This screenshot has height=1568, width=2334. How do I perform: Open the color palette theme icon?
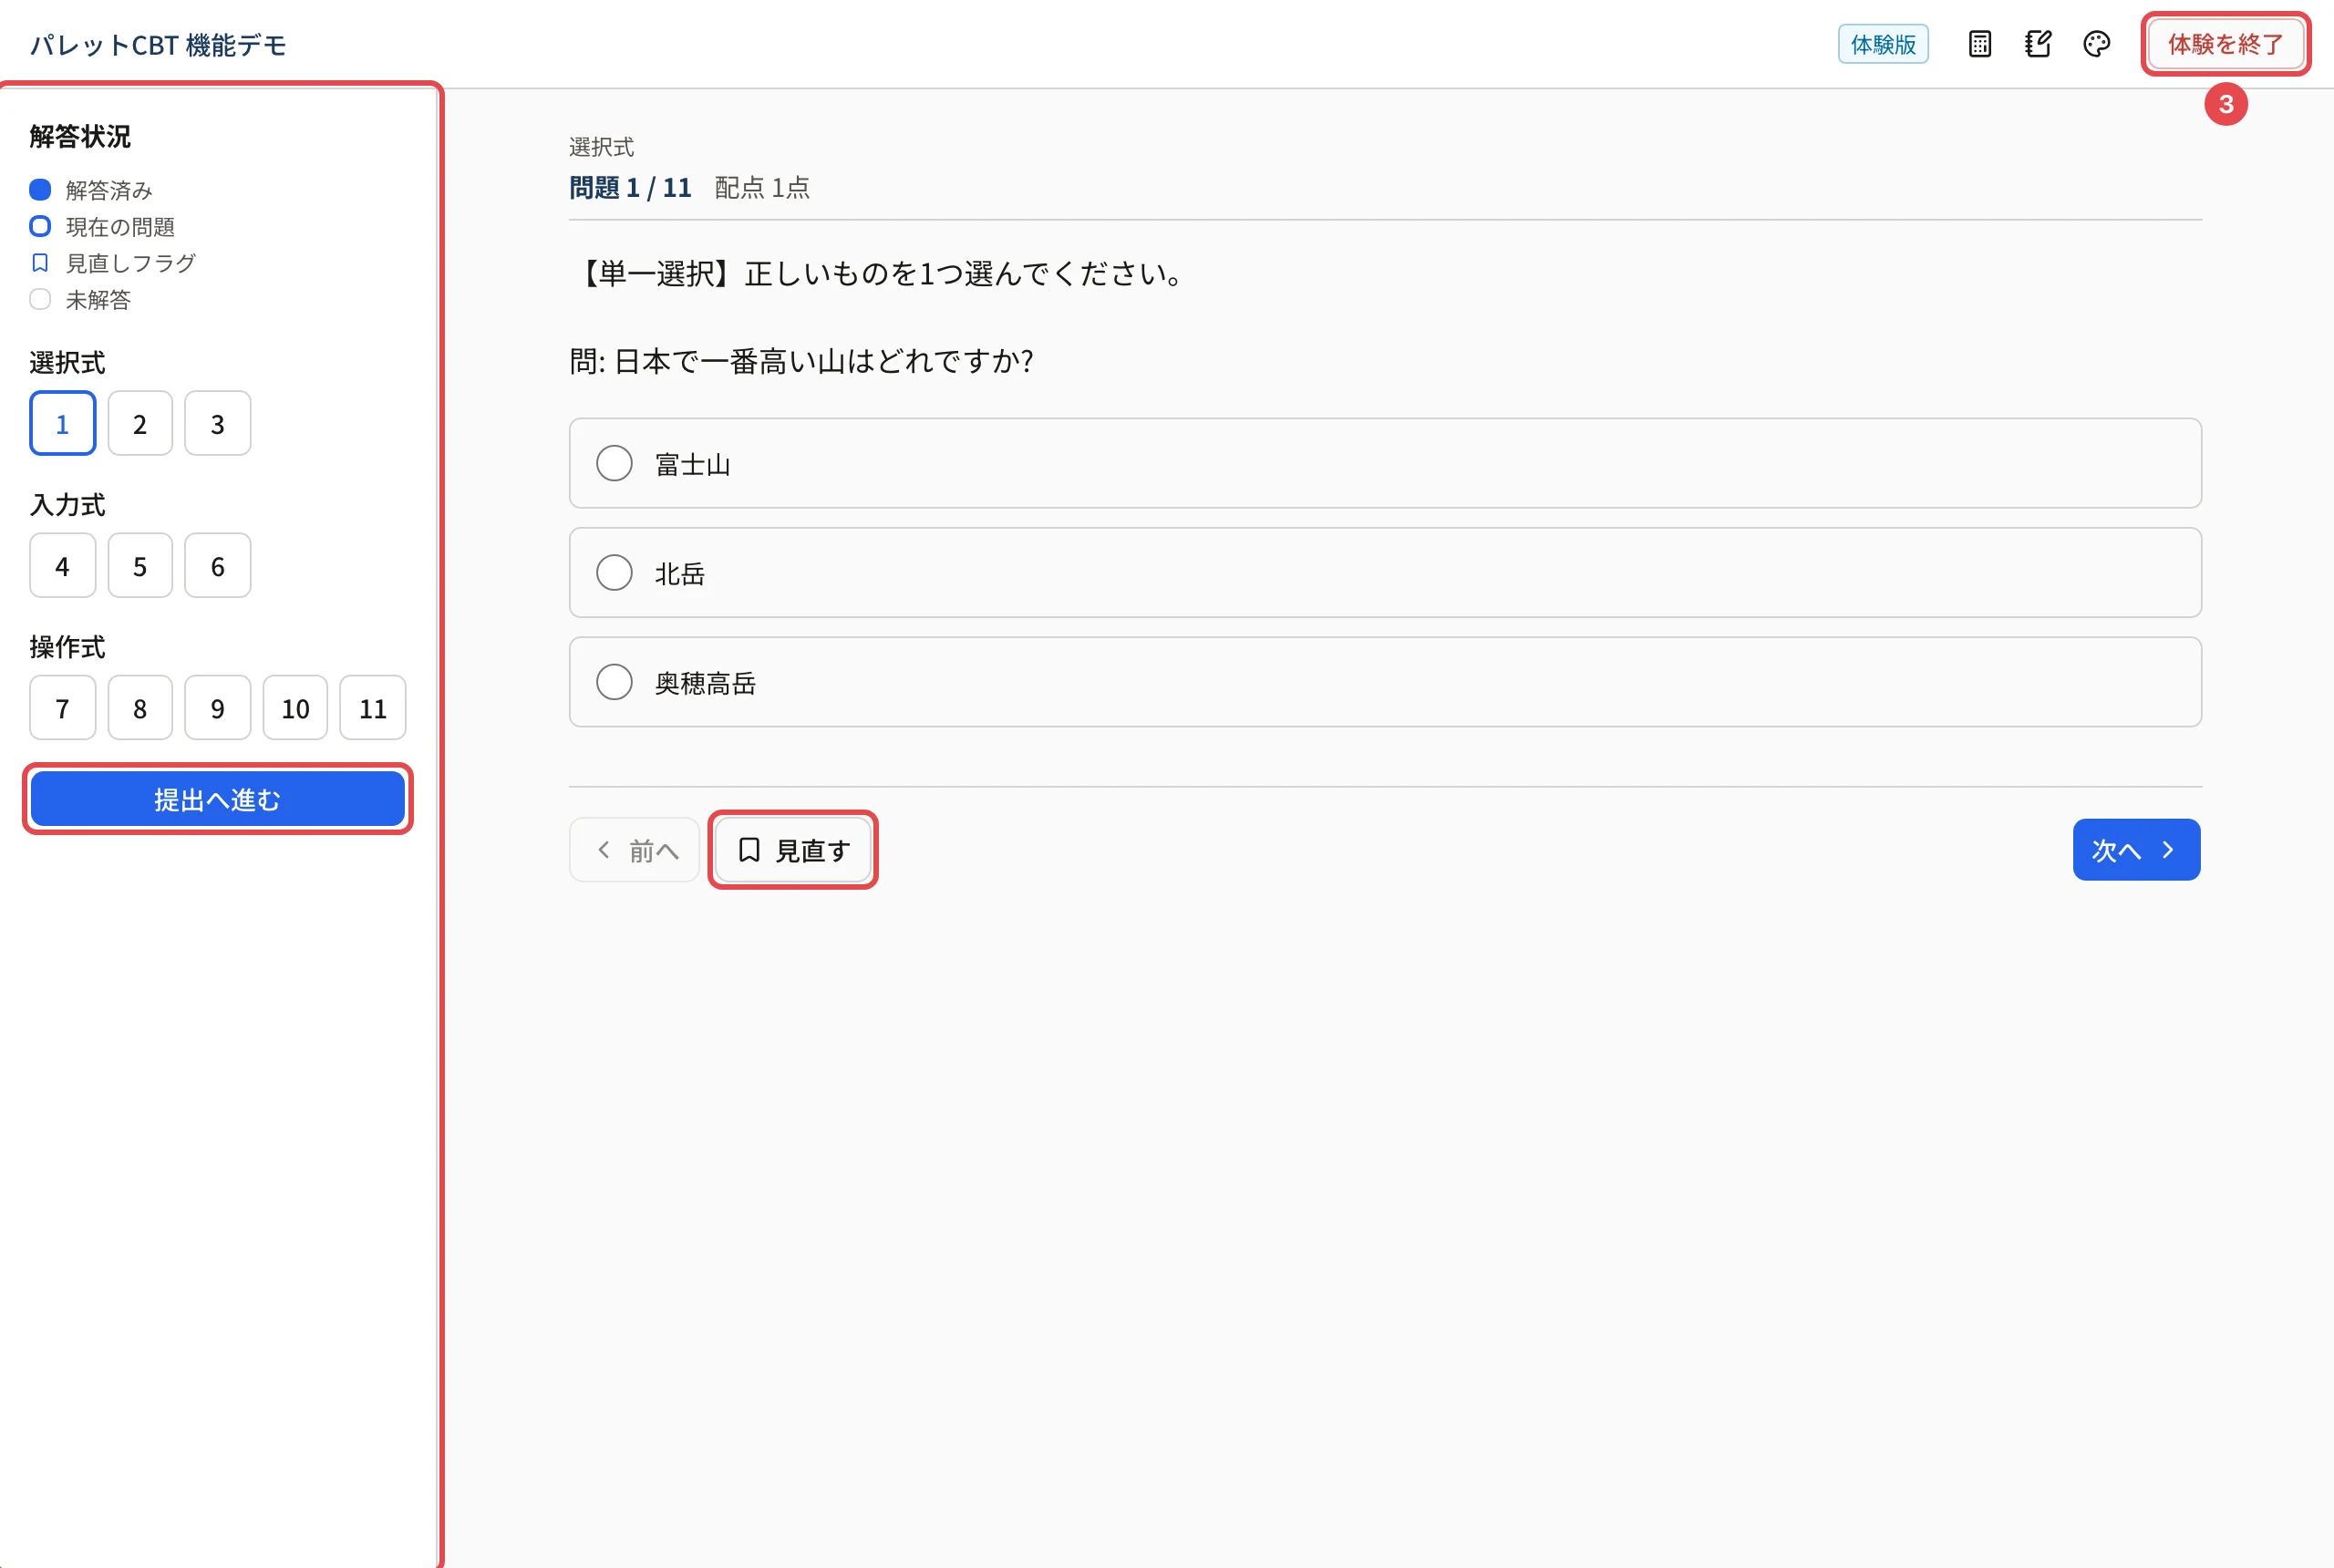pyautogui.click(x=2096, y=44)
